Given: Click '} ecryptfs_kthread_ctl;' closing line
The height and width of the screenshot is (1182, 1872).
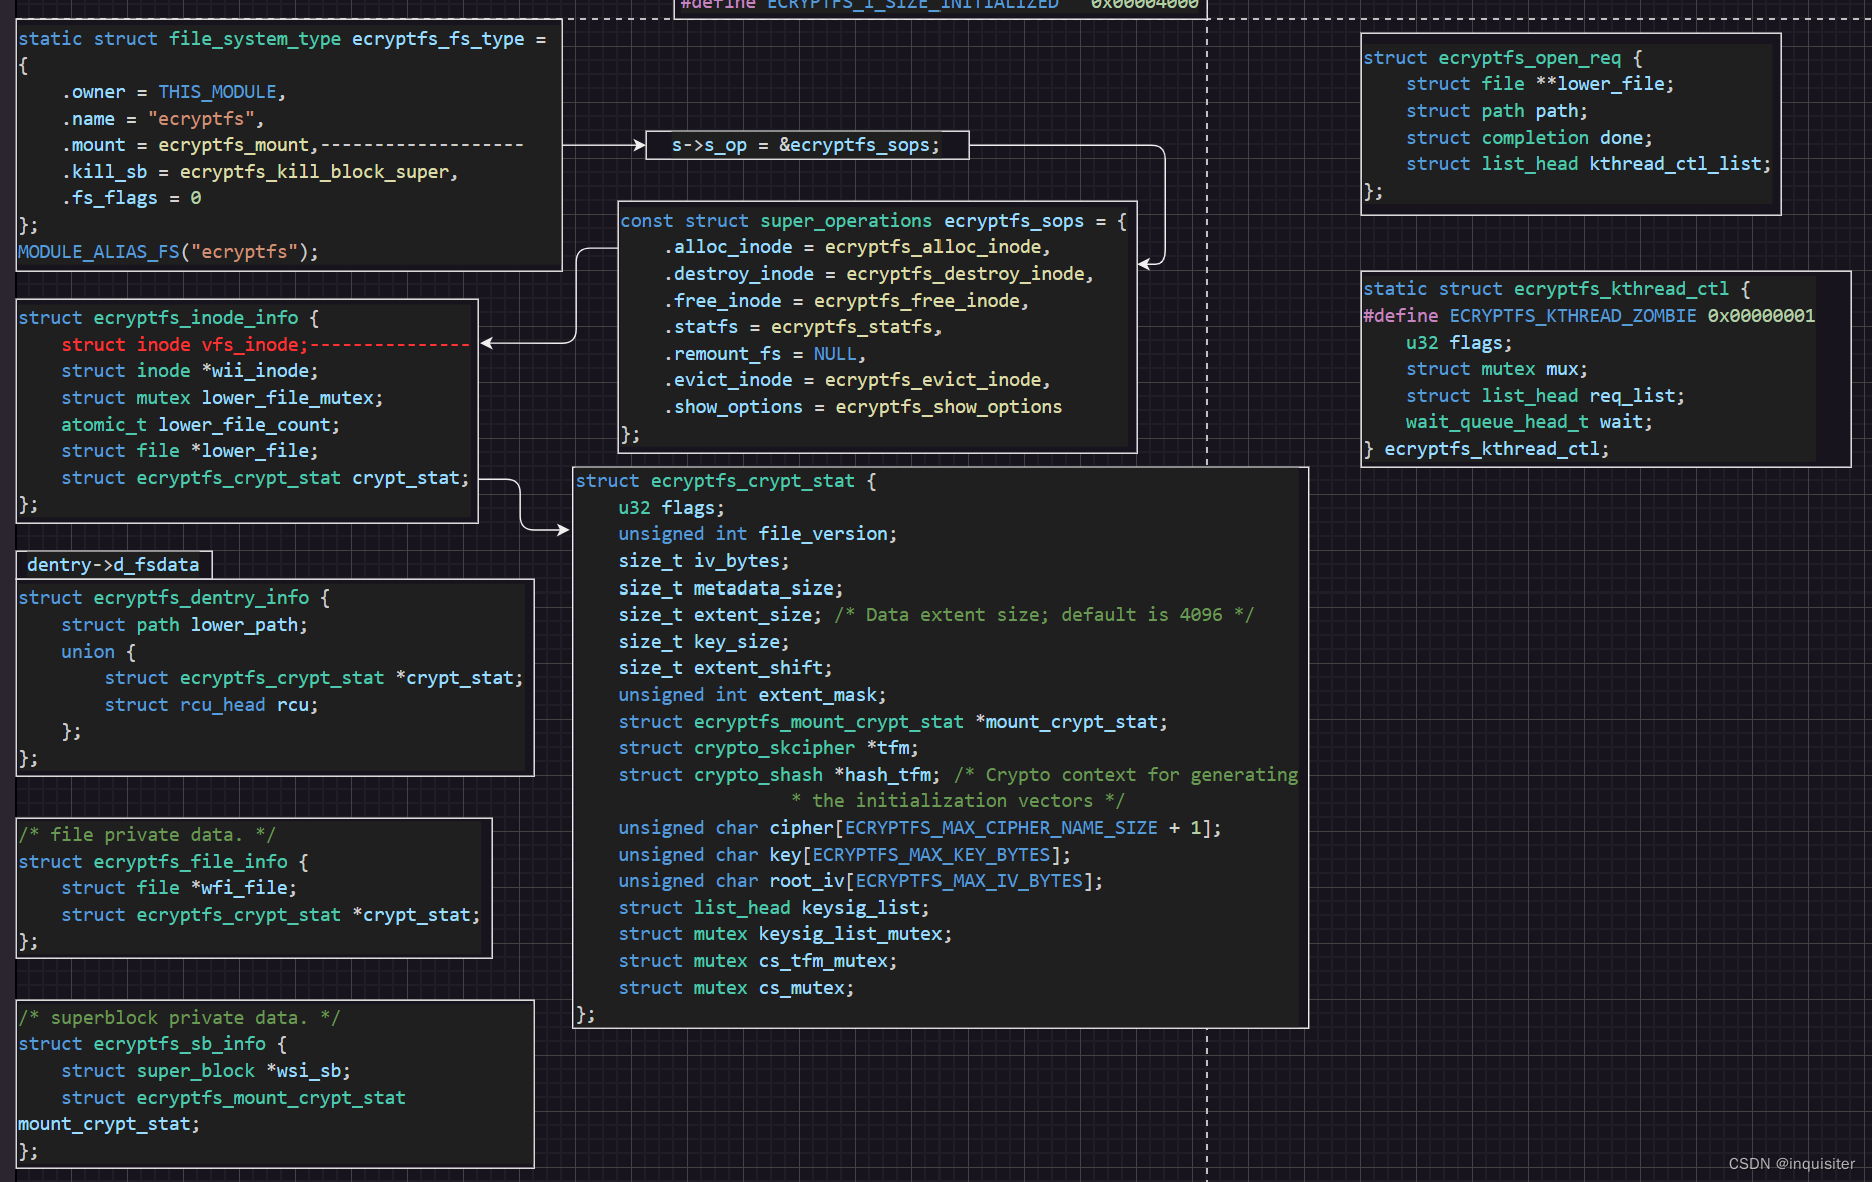Looking at the screenshot, I should coord(1487,449).
